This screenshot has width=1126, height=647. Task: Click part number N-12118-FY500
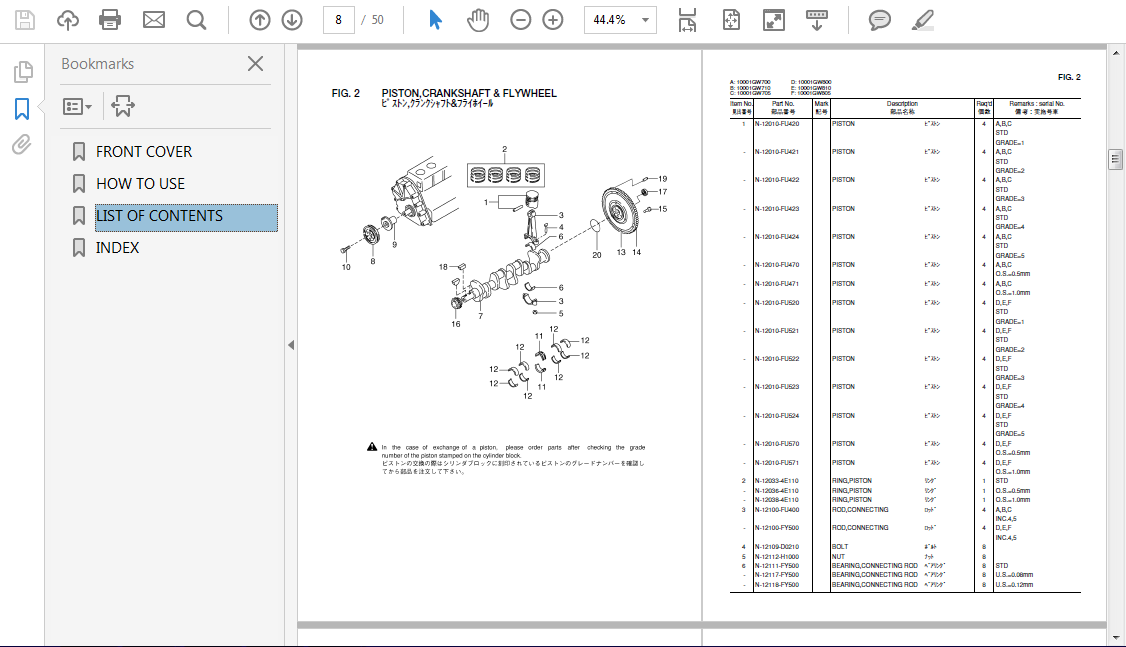pyautogui.click(x=777, y=585)
